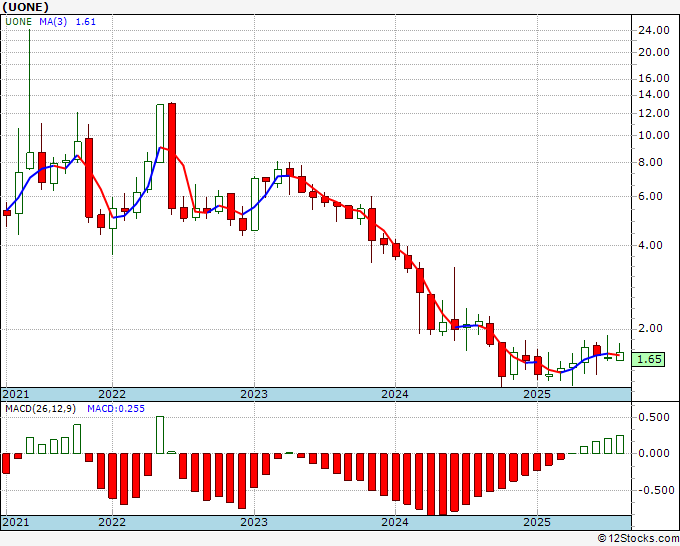Click the large red candle from 13.00

pyautogui.click(x=172, y=156)
